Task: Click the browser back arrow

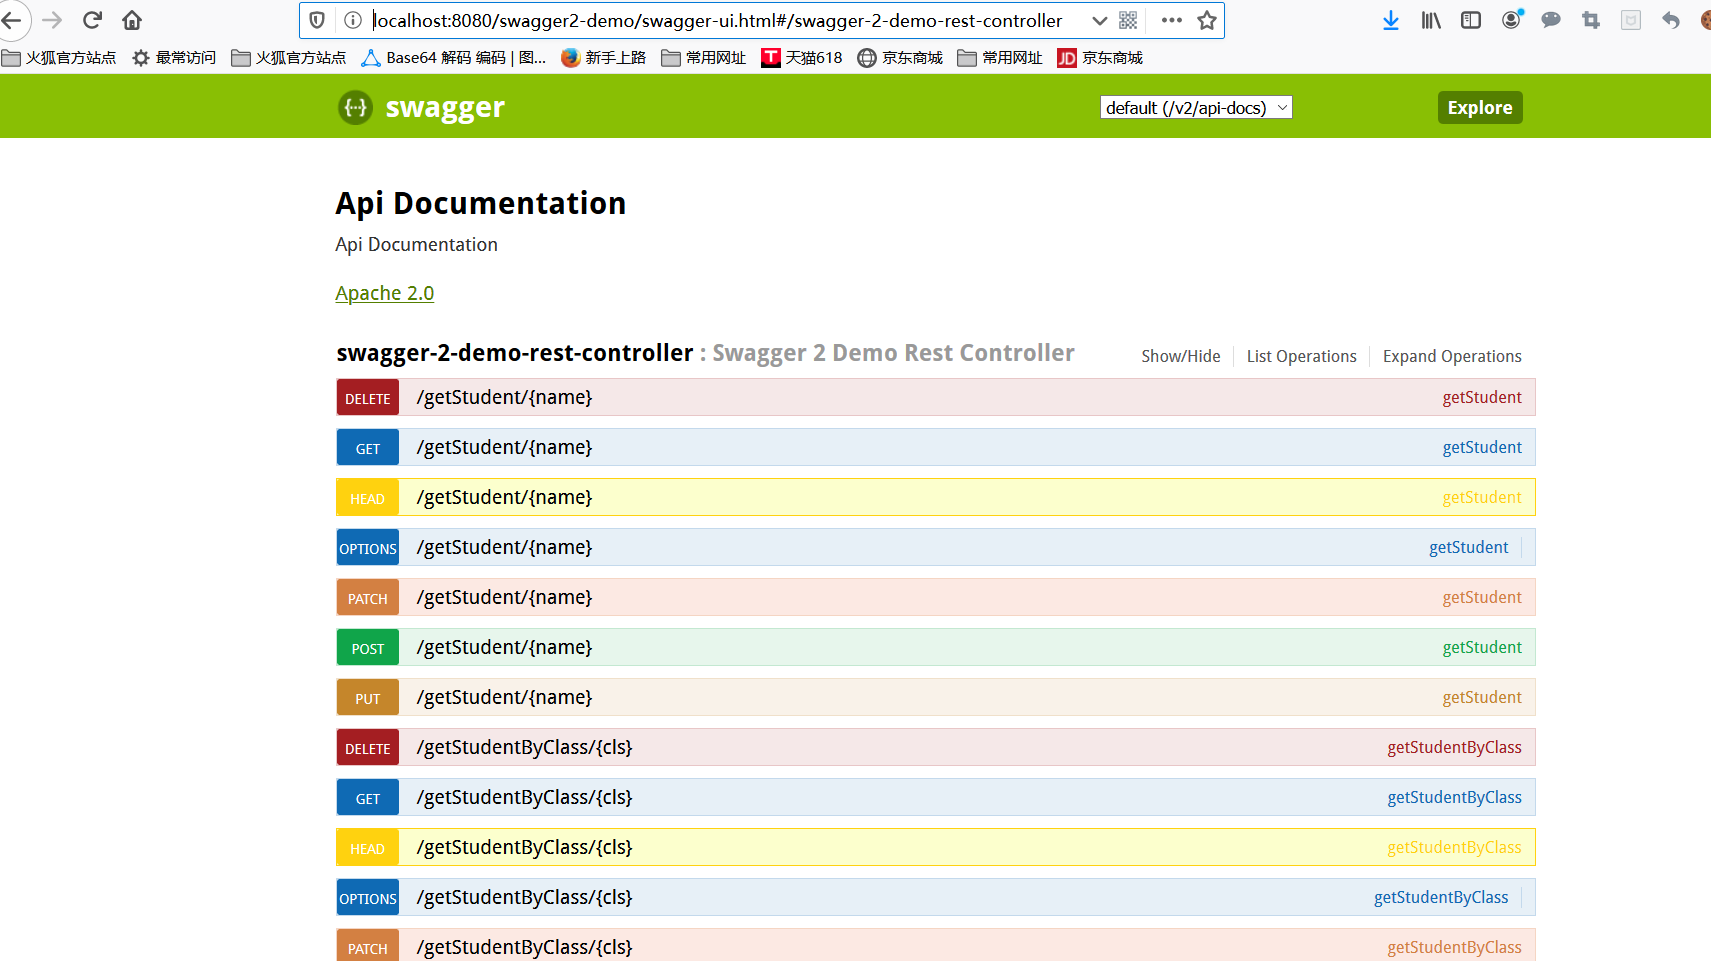Action: 12,20
